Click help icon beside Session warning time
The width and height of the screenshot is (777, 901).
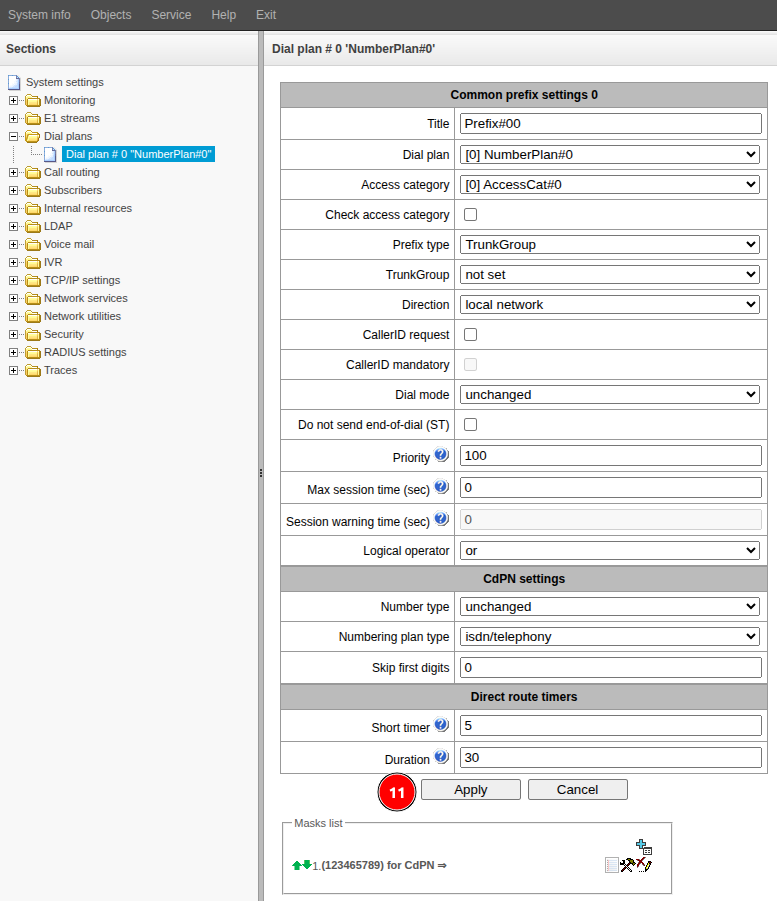(x=441, y=519)
